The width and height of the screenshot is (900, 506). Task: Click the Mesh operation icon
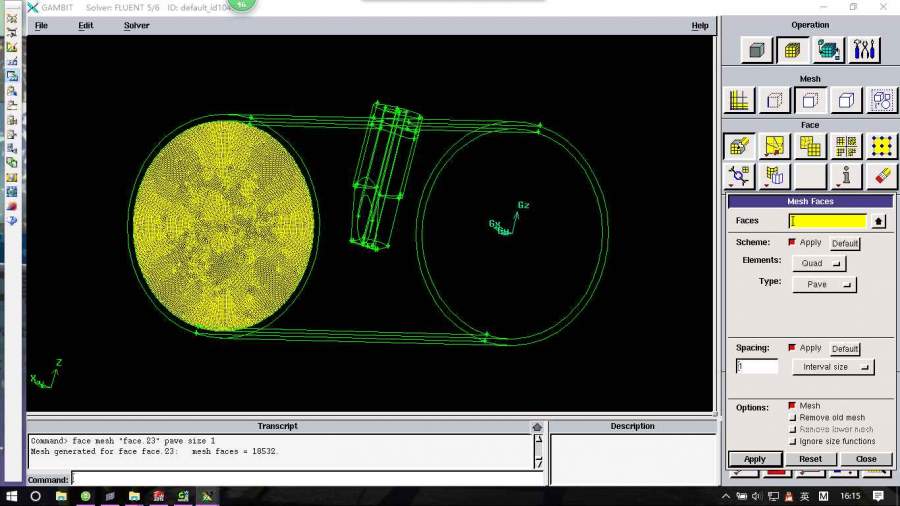tap(793, 49)
